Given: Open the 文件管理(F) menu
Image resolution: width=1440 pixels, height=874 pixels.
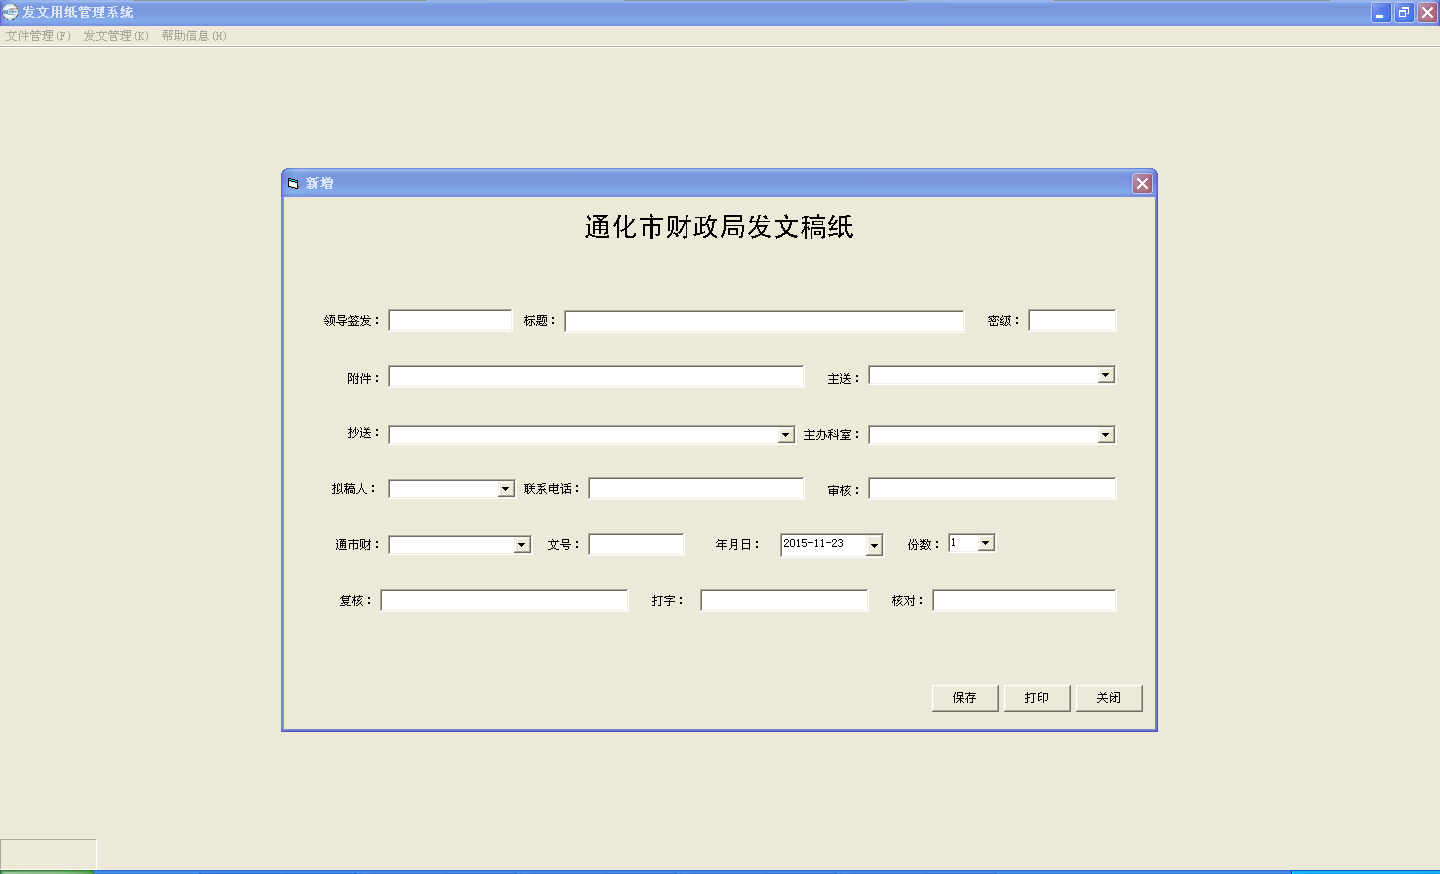Looking at the screenshot, I should (38, 36).
